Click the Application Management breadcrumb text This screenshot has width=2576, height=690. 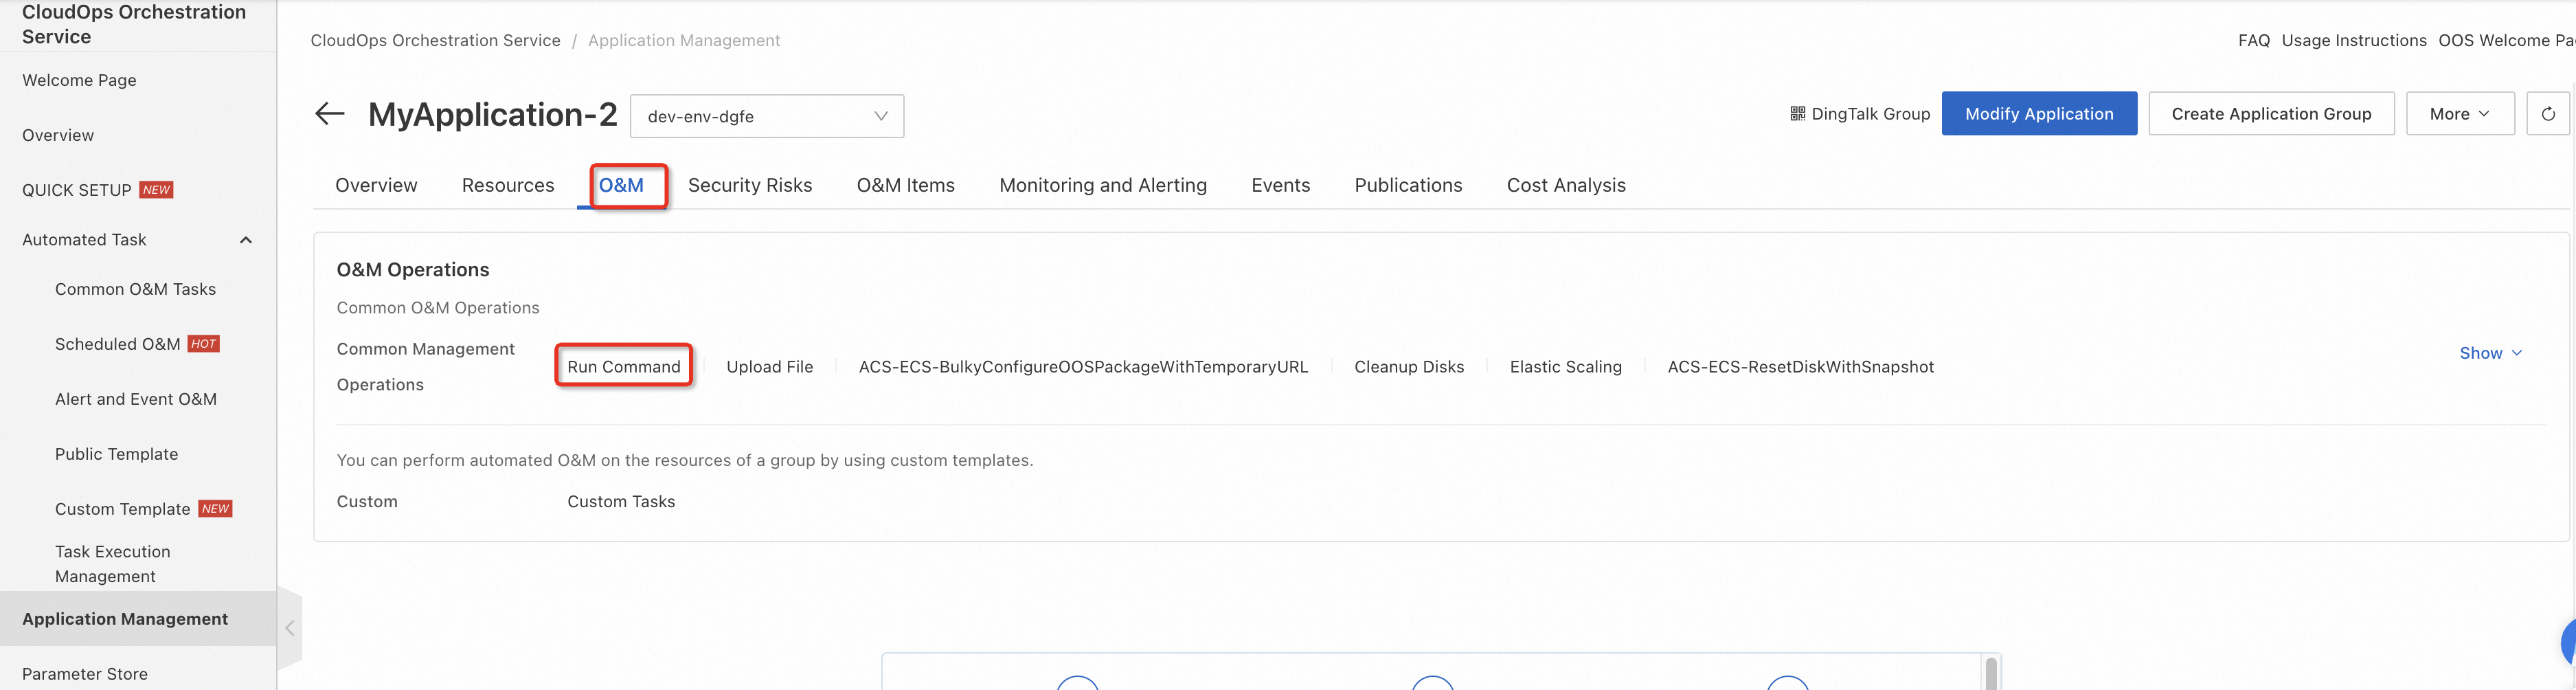(684, 40)
